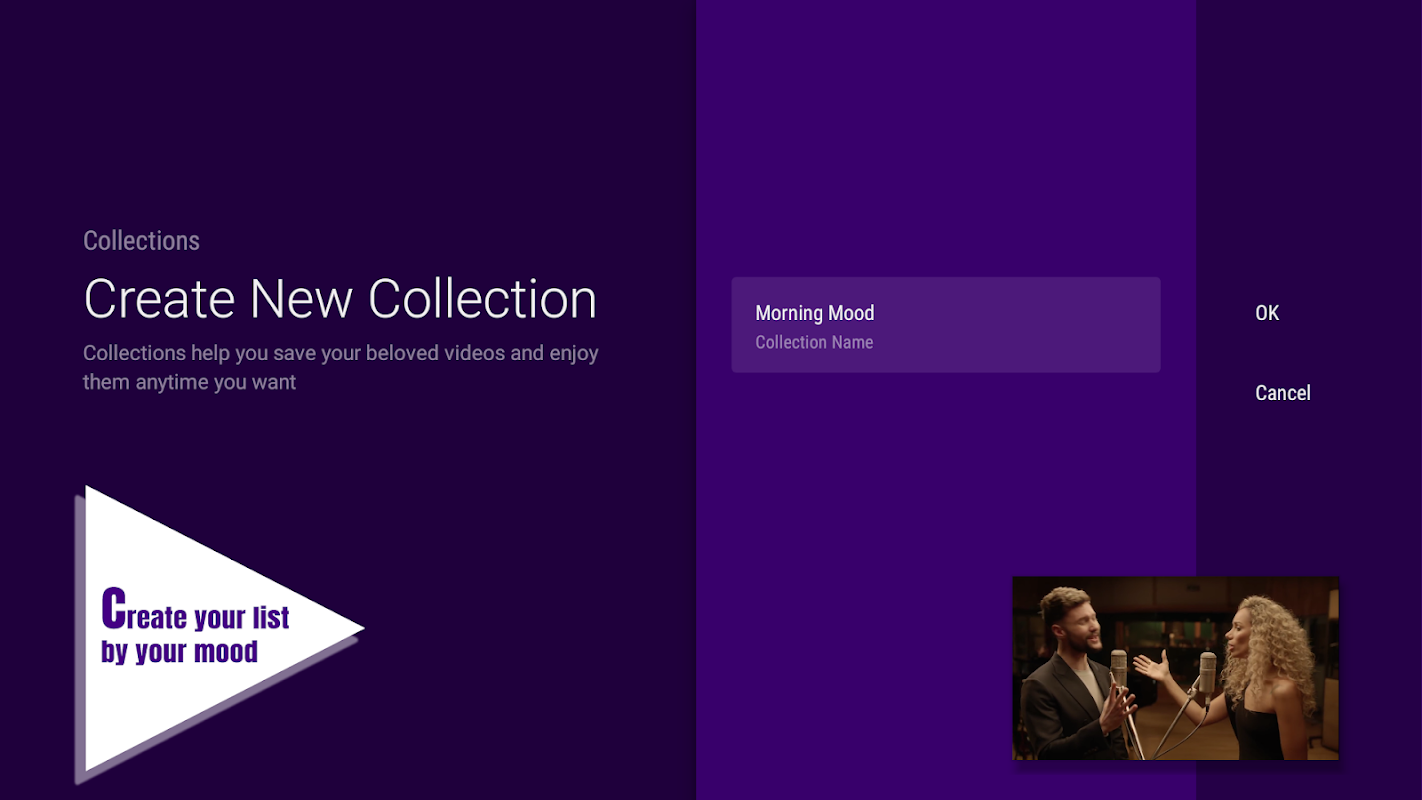Screen dimensions: 1422x800
Task: Choose Cancel to discard the collection
Action: pos(1283,393)
